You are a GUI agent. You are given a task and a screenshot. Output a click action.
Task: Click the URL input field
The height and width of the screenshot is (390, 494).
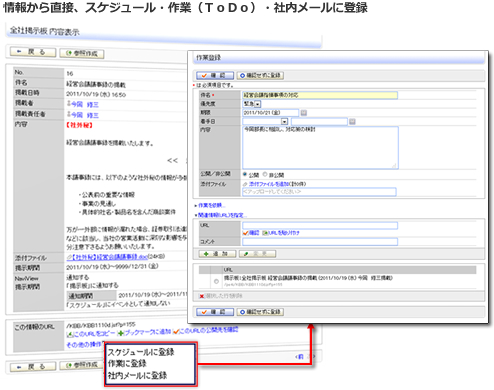[320, 226]
